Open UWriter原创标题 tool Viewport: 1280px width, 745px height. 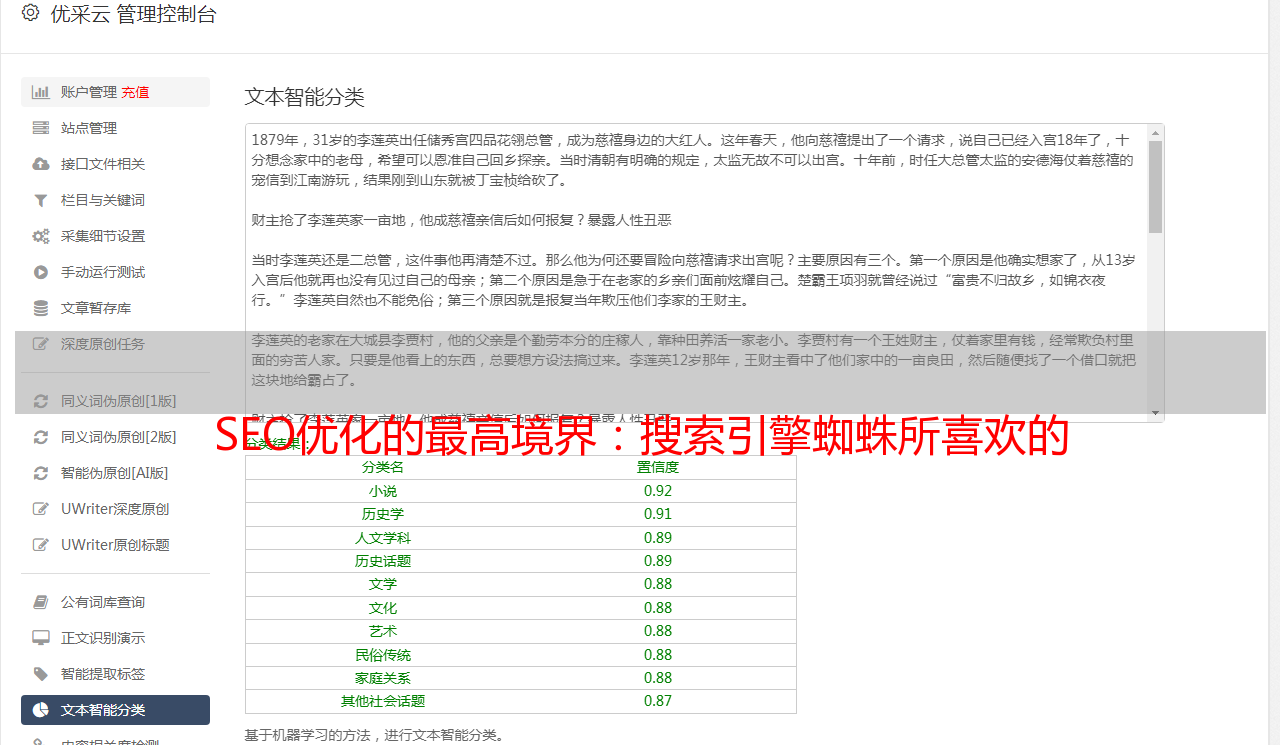point(115,545)
